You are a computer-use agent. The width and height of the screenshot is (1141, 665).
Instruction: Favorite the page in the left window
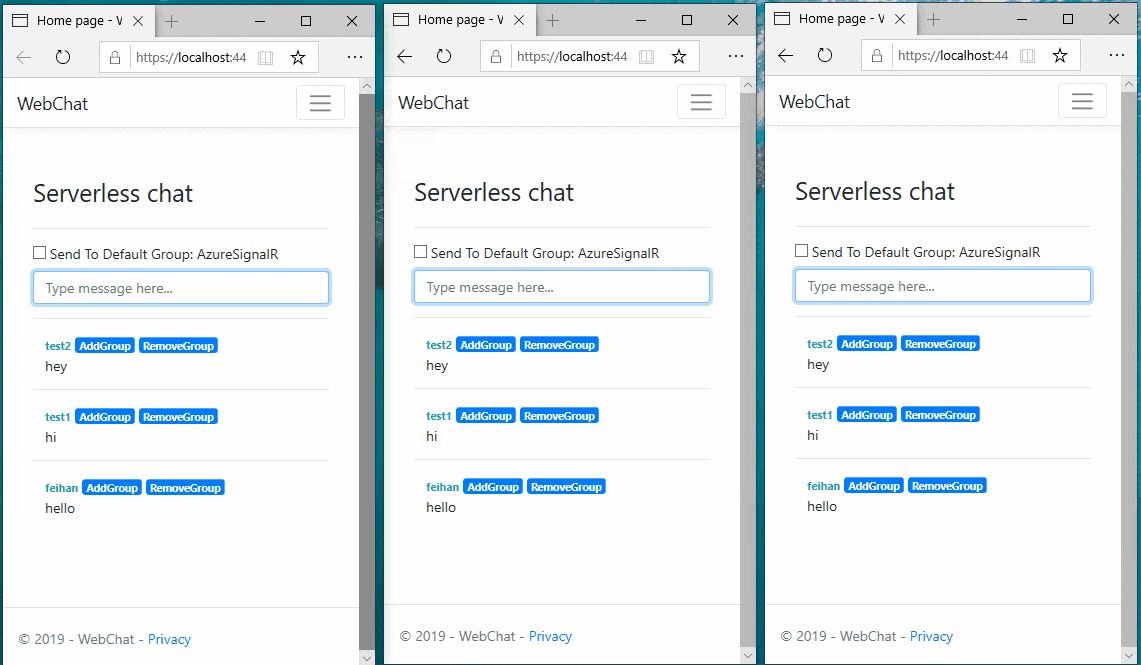pos(298,57)
